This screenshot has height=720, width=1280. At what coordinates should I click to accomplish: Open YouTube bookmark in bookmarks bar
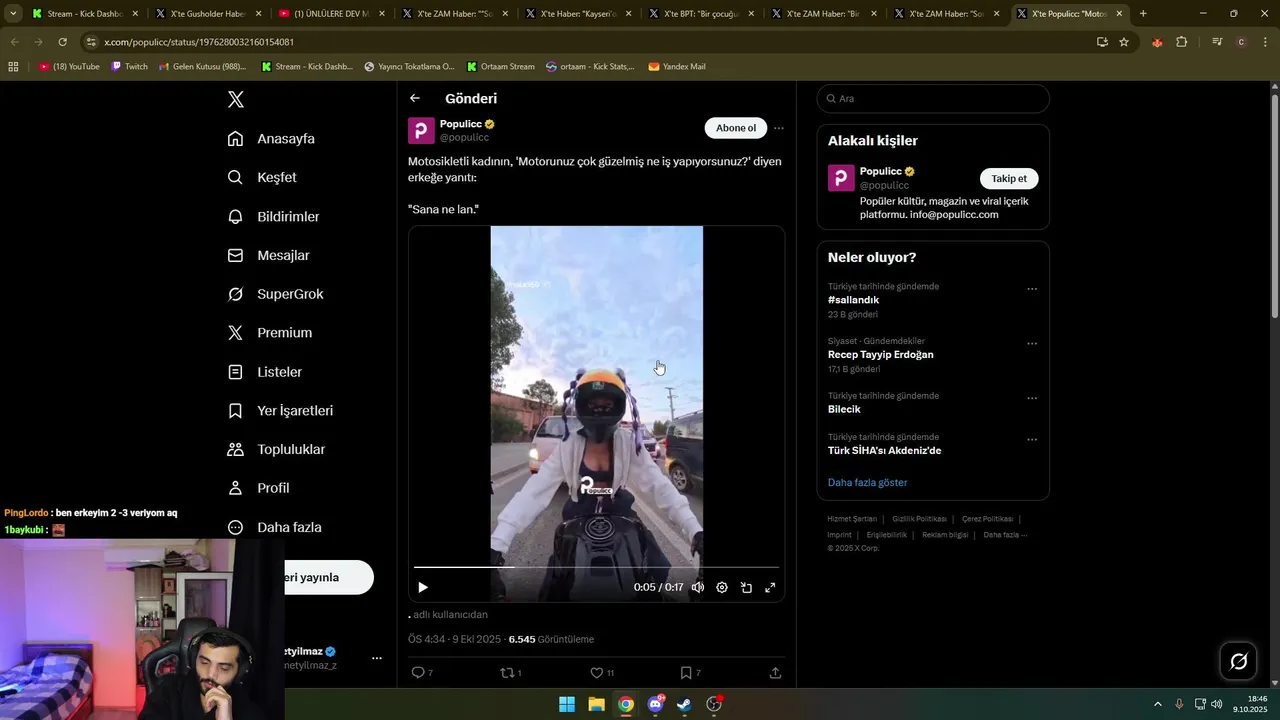coord(69,67)
